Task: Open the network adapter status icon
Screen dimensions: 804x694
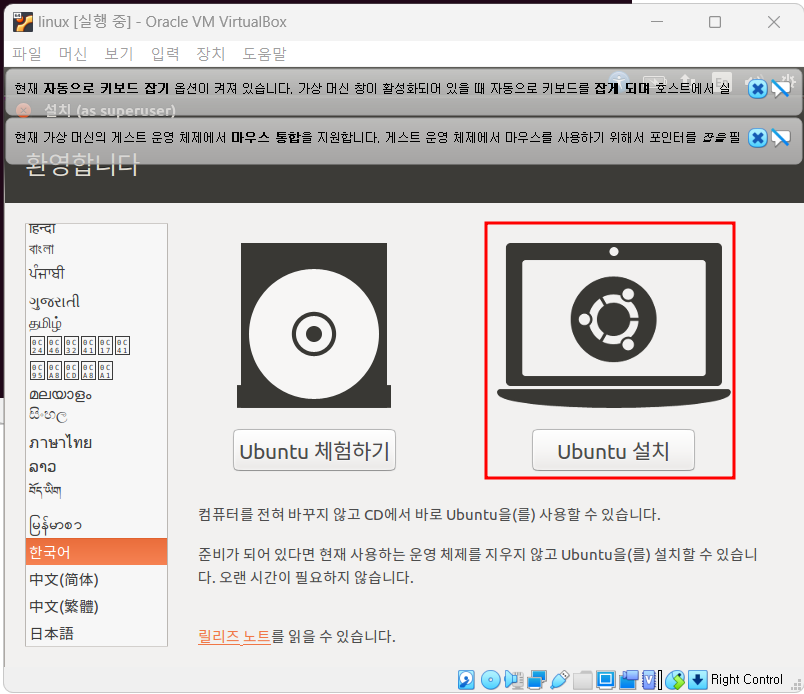Action: 536,680
